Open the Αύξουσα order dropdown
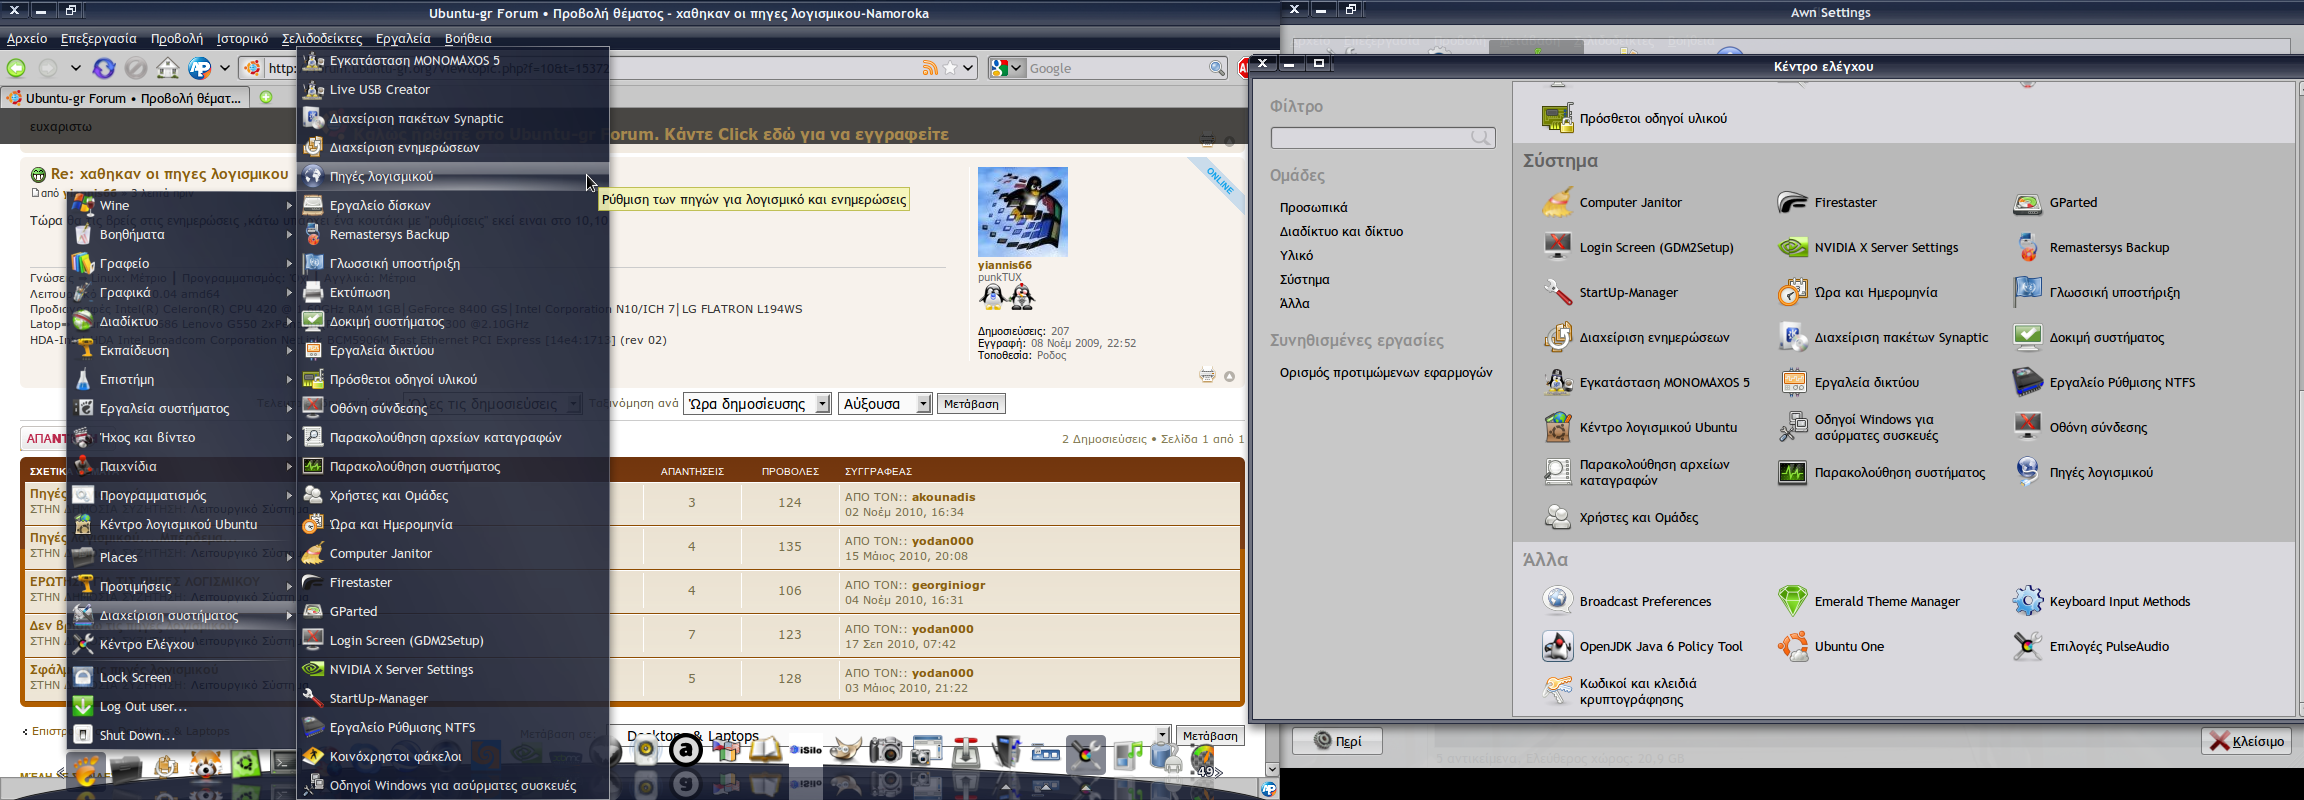 tap(885, 404)
